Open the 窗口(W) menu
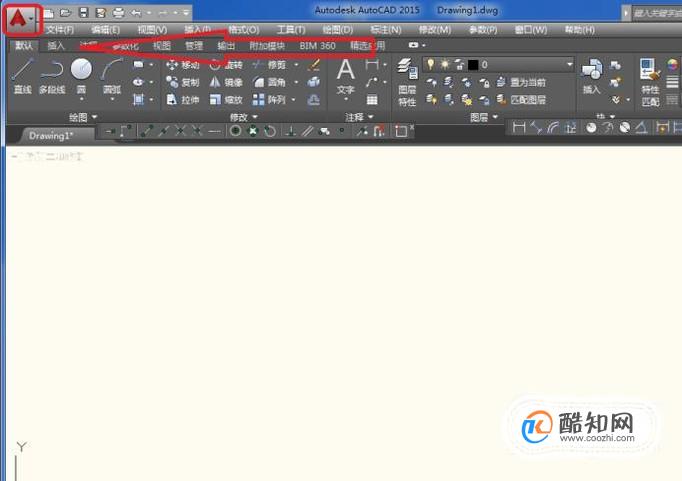 click(x=531, y=30)
